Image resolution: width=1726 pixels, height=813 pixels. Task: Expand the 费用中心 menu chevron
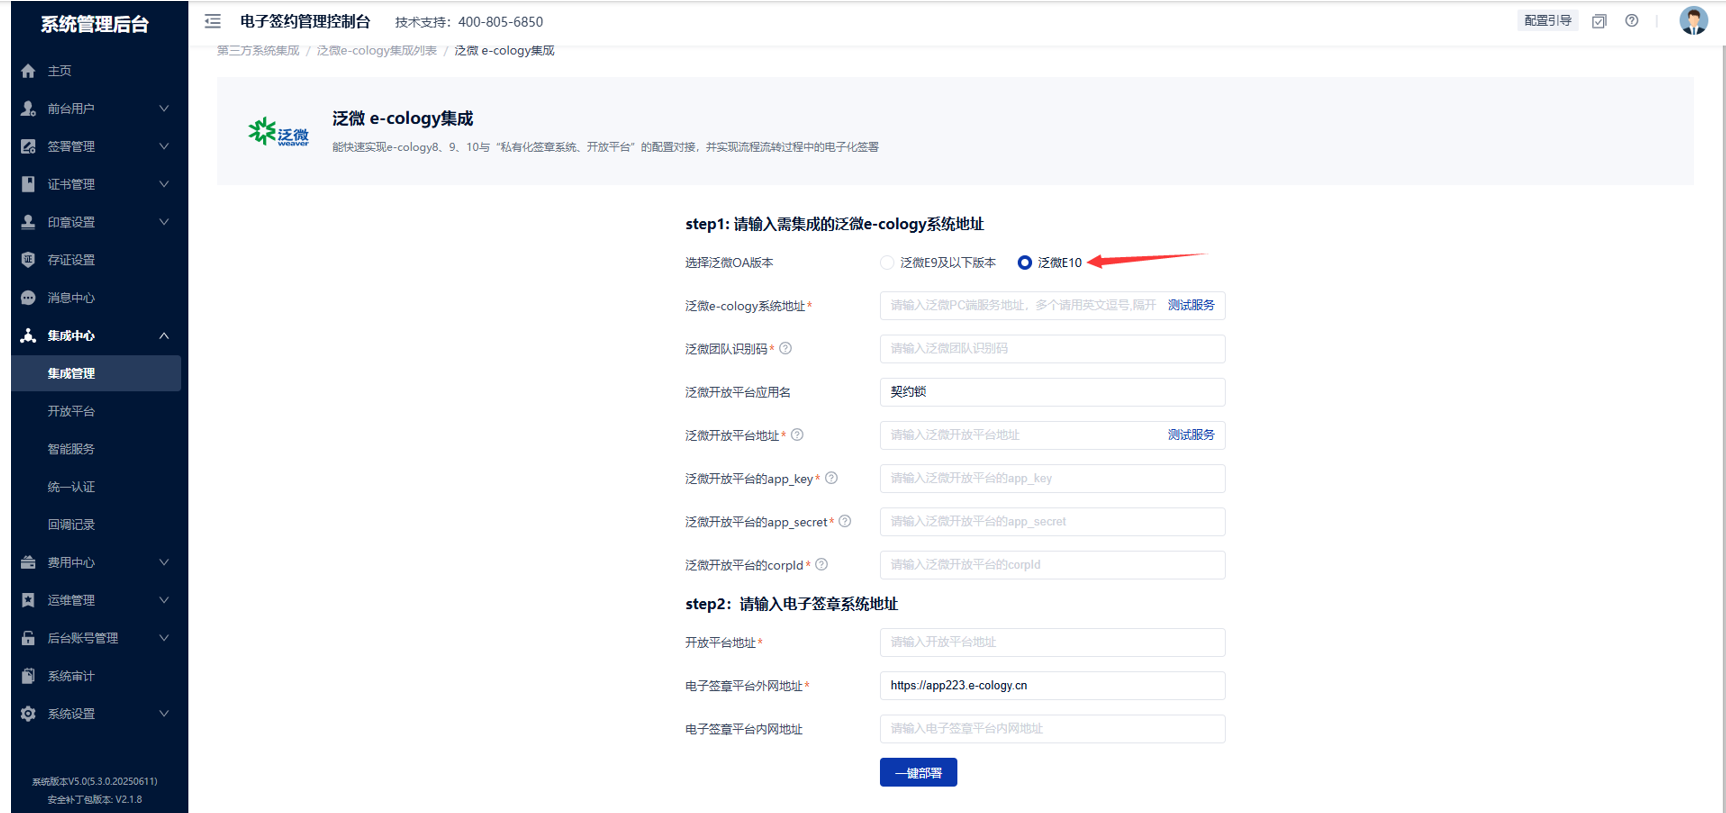click(x=164, y=563)
